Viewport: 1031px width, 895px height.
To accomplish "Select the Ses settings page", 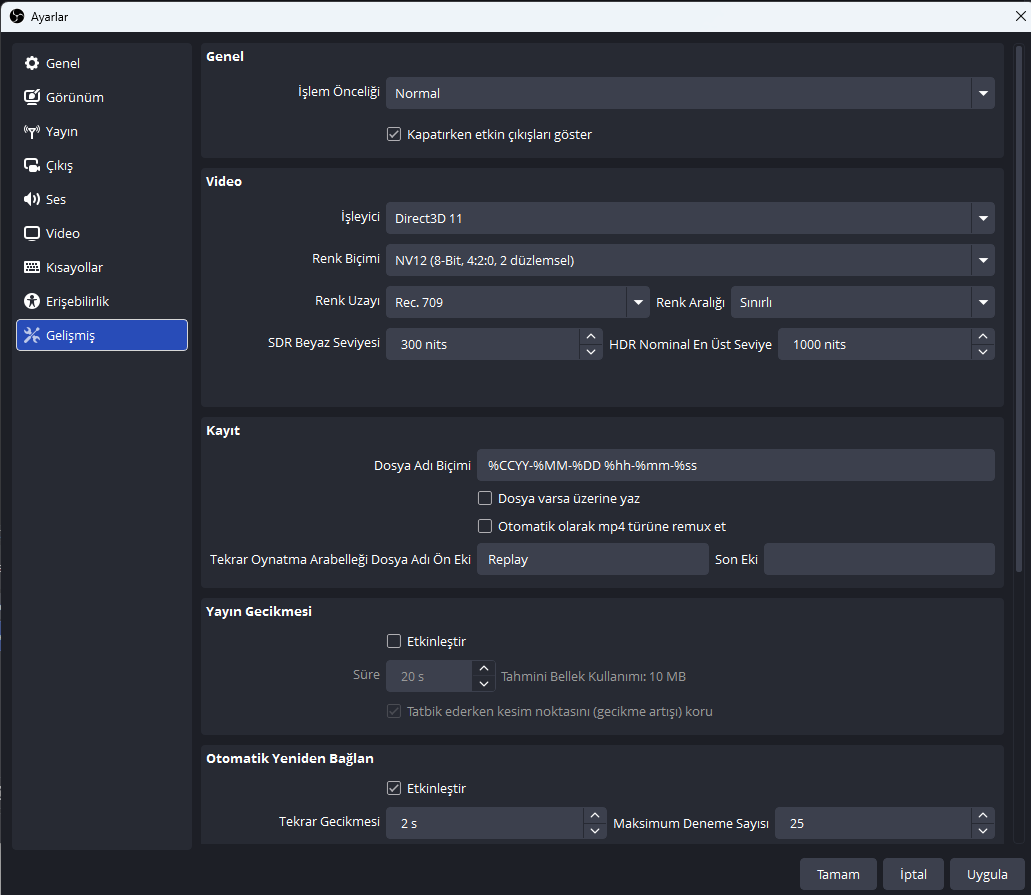I will (x=102, y=199).
